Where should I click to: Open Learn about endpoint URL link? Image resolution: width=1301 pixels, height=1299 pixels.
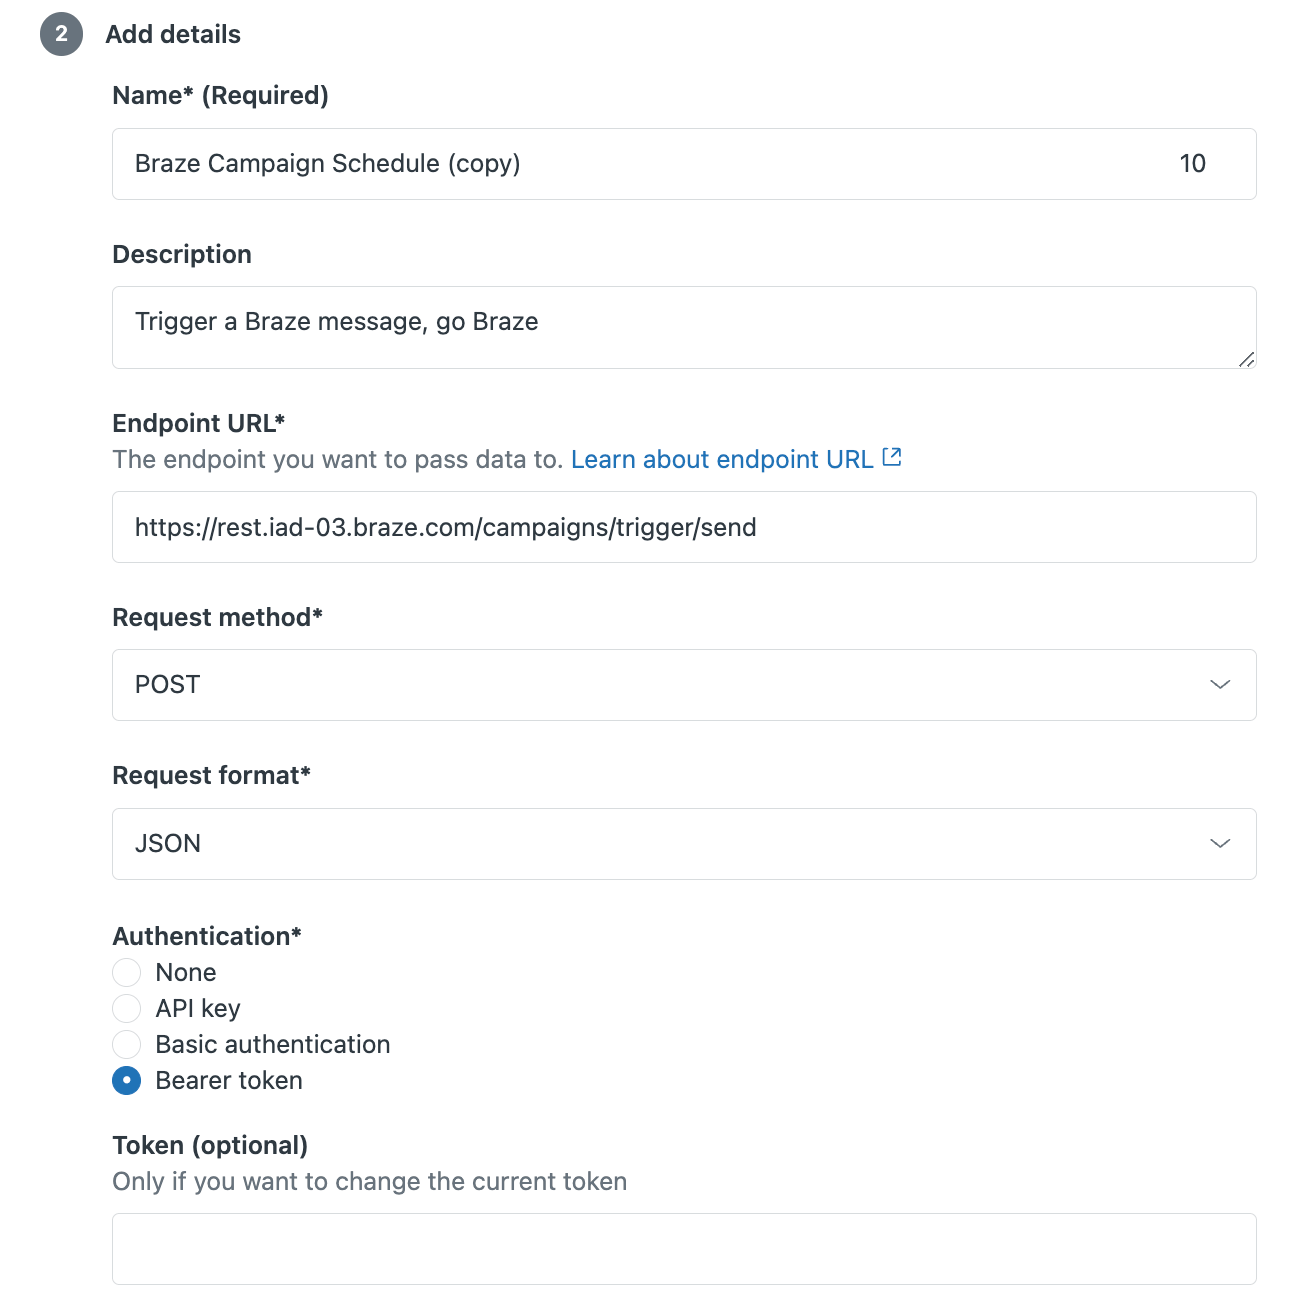pos(722,459)
